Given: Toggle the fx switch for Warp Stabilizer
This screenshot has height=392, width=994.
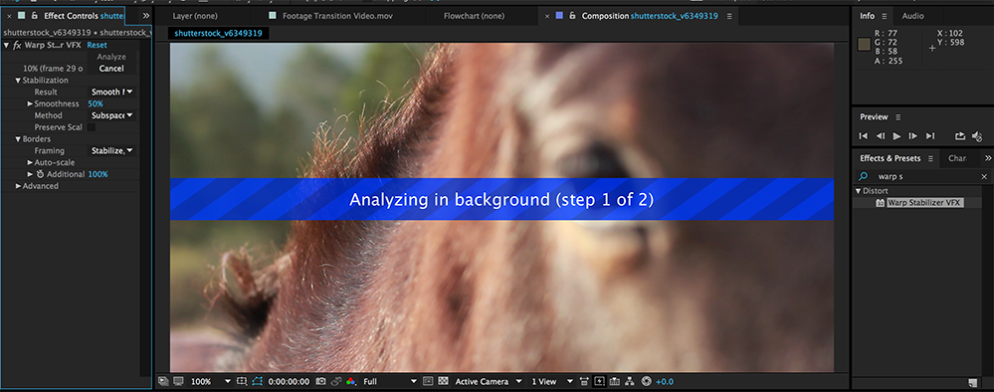Looking at the screenshot, I should [x=17, y=45].
